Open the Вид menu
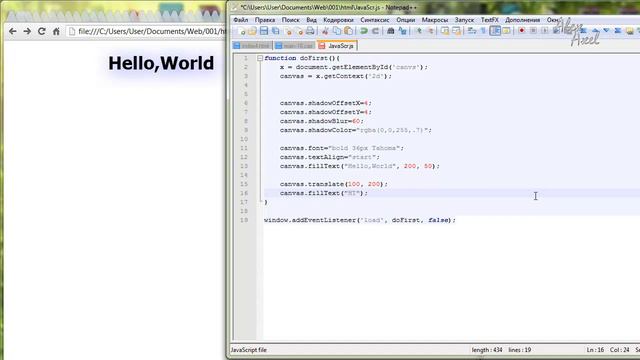 pyautogui.click(x=311, y=20)
